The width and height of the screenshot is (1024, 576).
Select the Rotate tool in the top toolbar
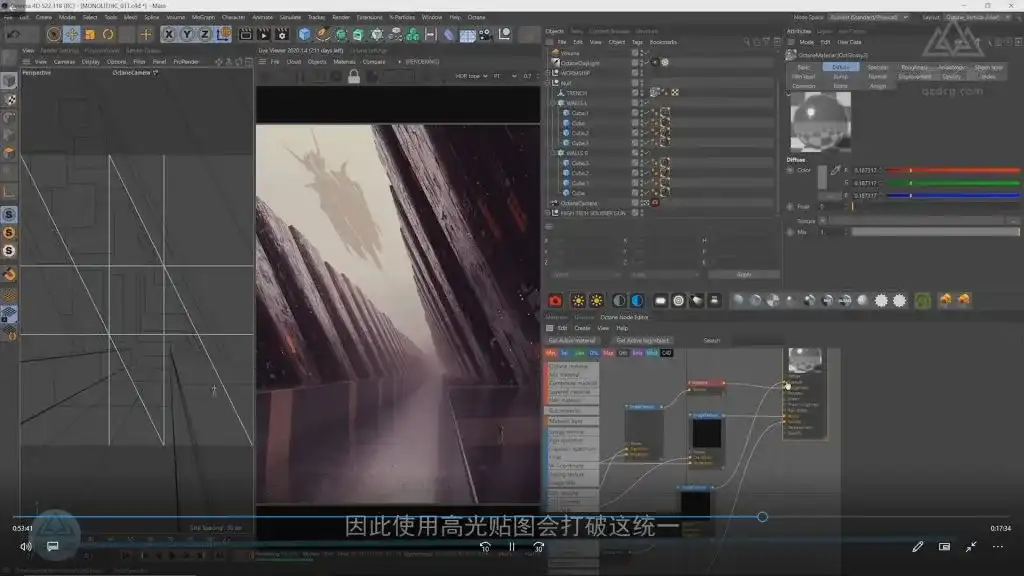(108, 34)
